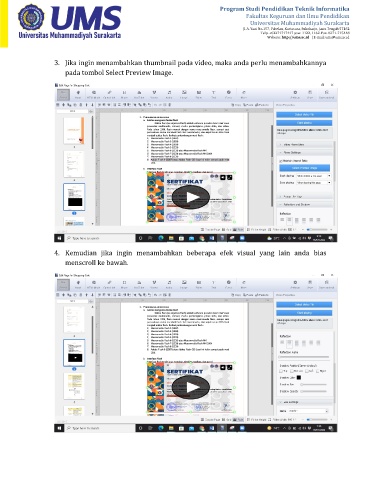Open the Start Action dropdown
This screenshot has width=370, height=480.
[314, 176]
